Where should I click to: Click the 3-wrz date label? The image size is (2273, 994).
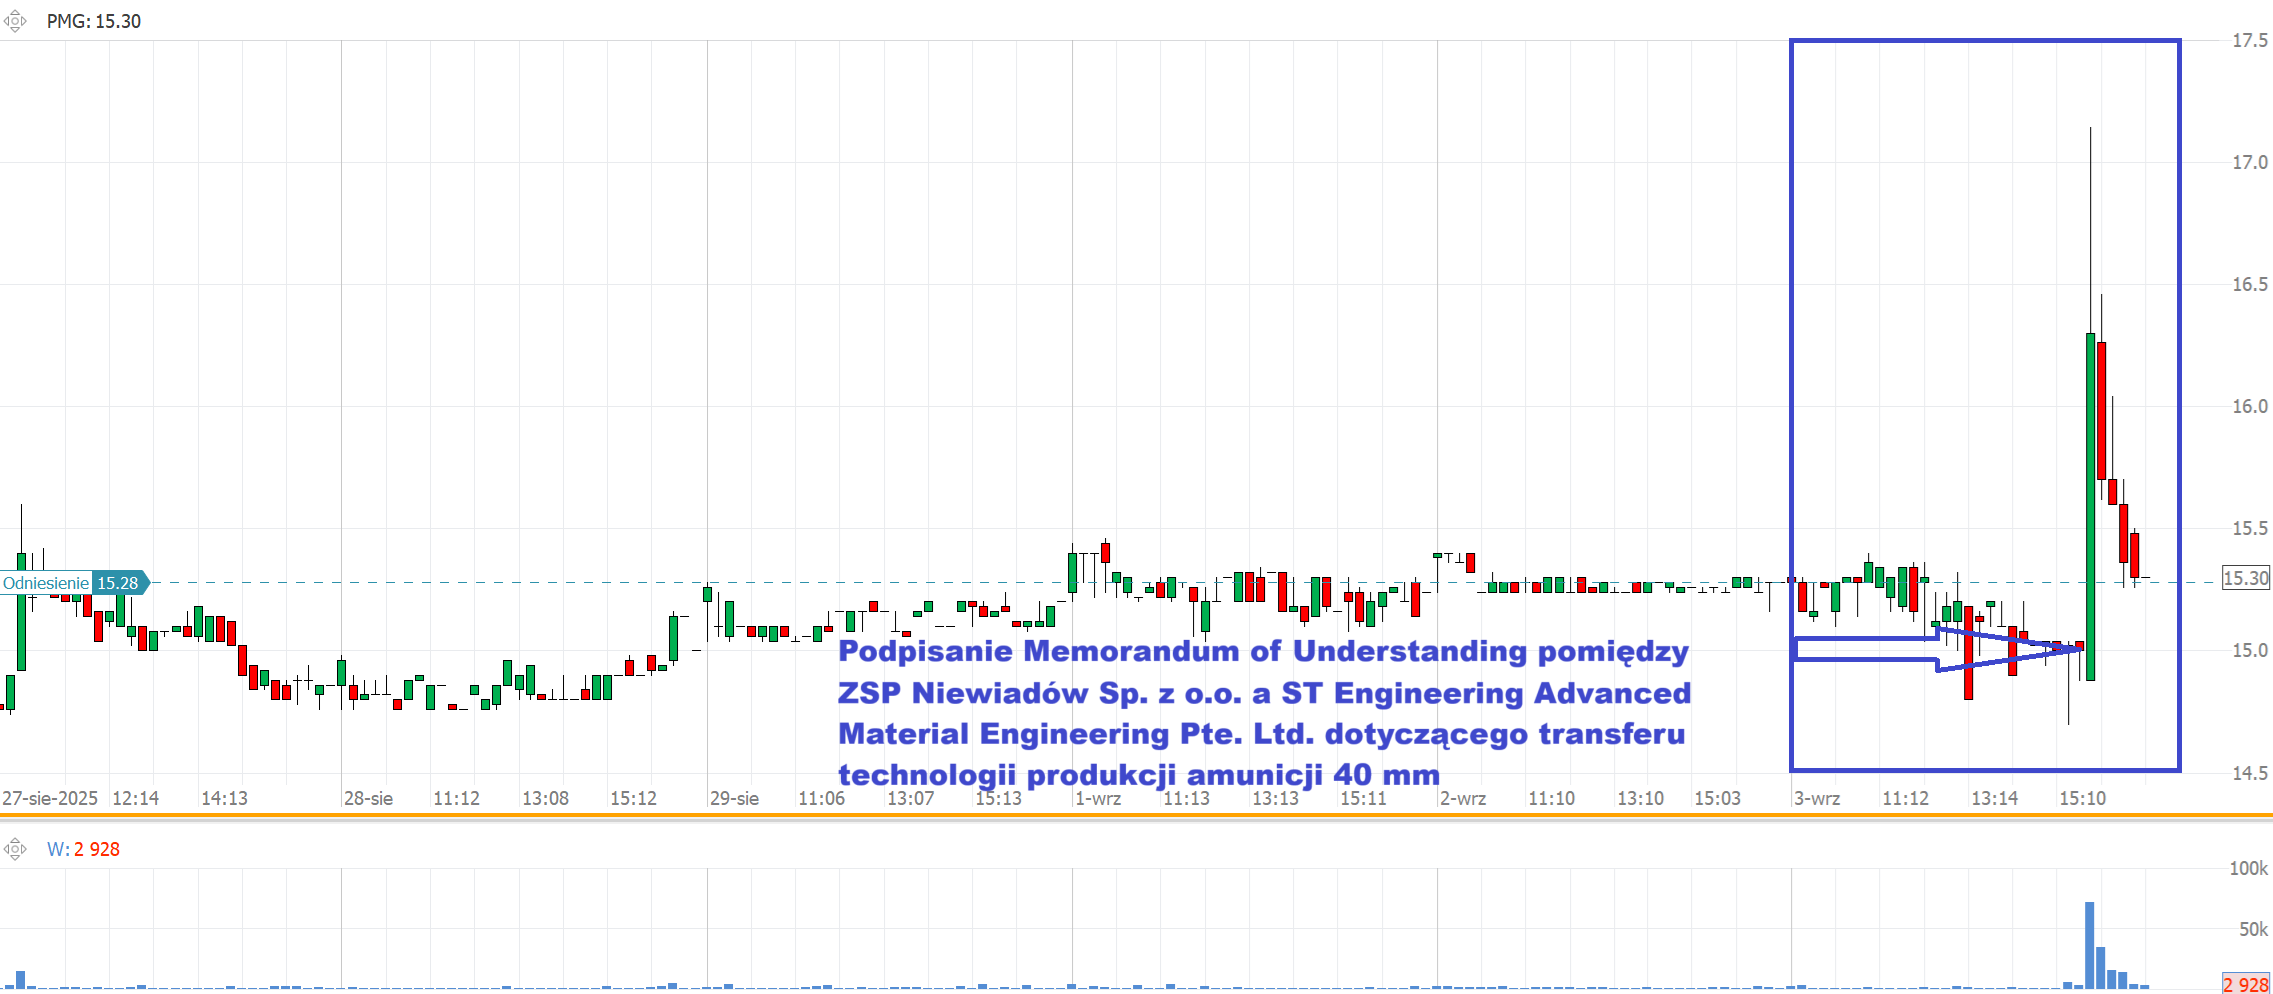pos(1817,798)
